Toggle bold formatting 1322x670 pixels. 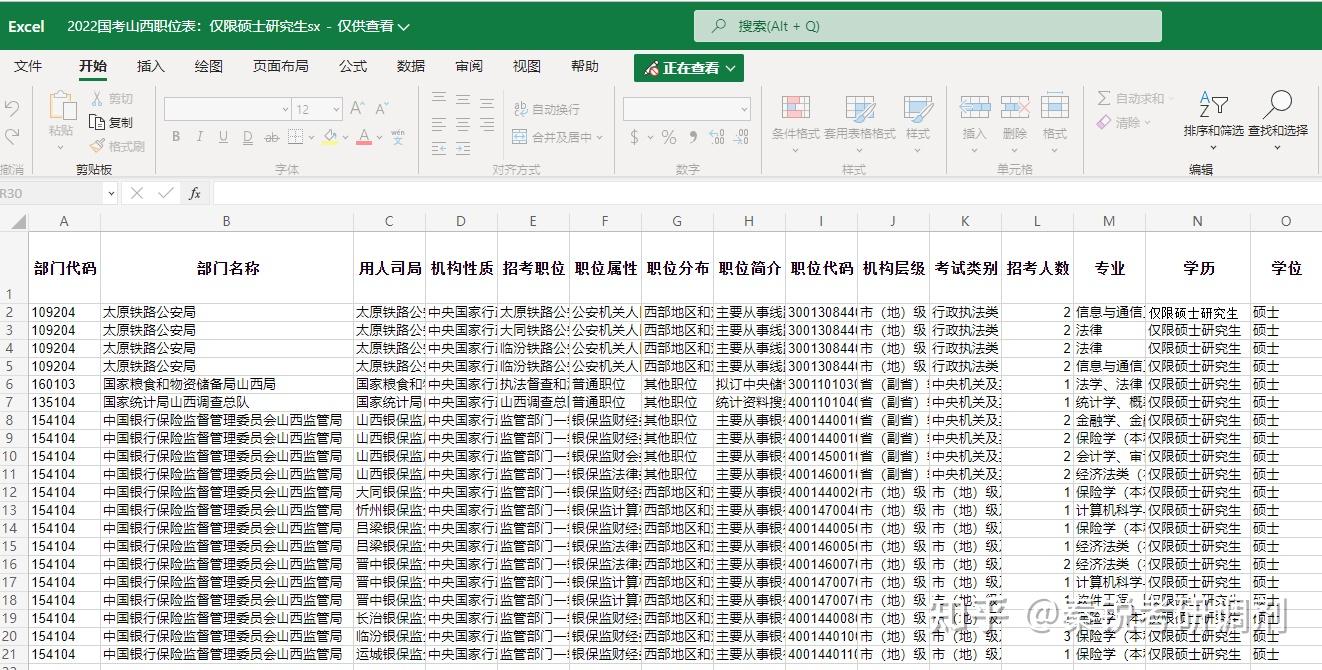pos(176,135)
